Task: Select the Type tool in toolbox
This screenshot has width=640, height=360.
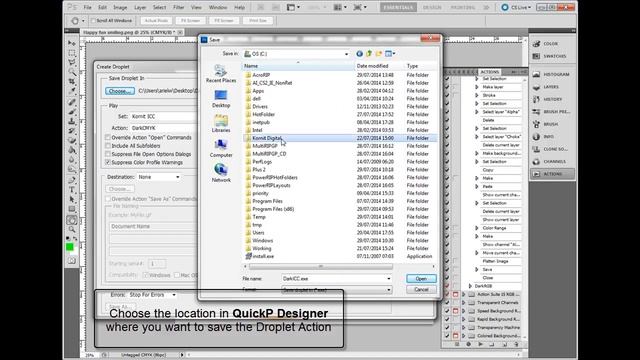Action: coord(72,190)
